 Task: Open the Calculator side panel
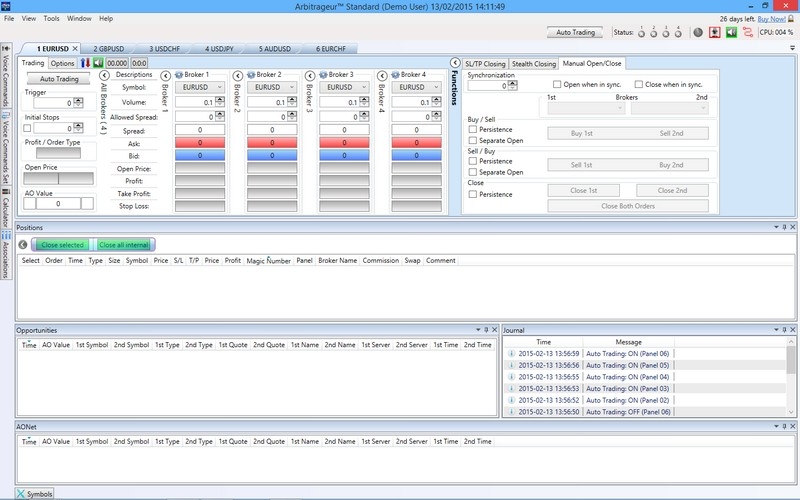tap(6, 208)
